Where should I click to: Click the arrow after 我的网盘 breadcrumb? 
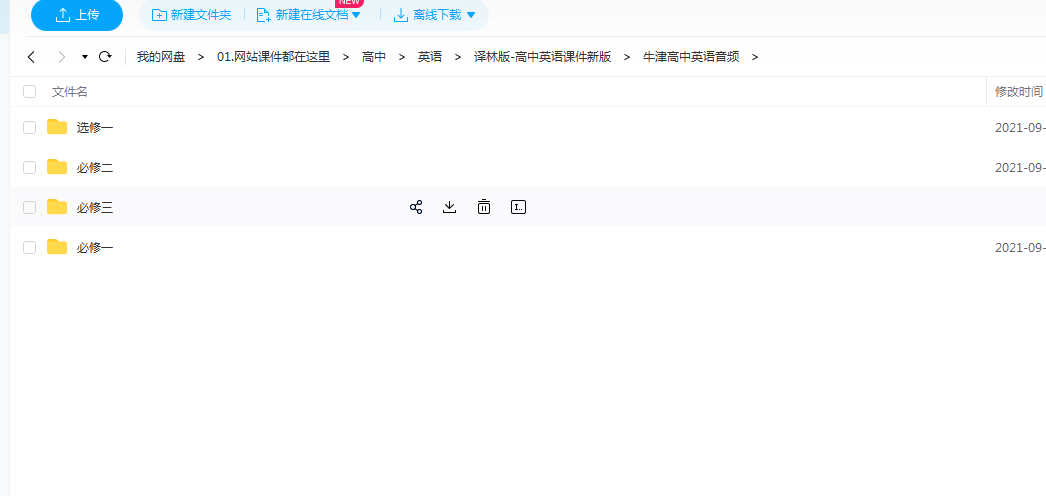point(201,57)
